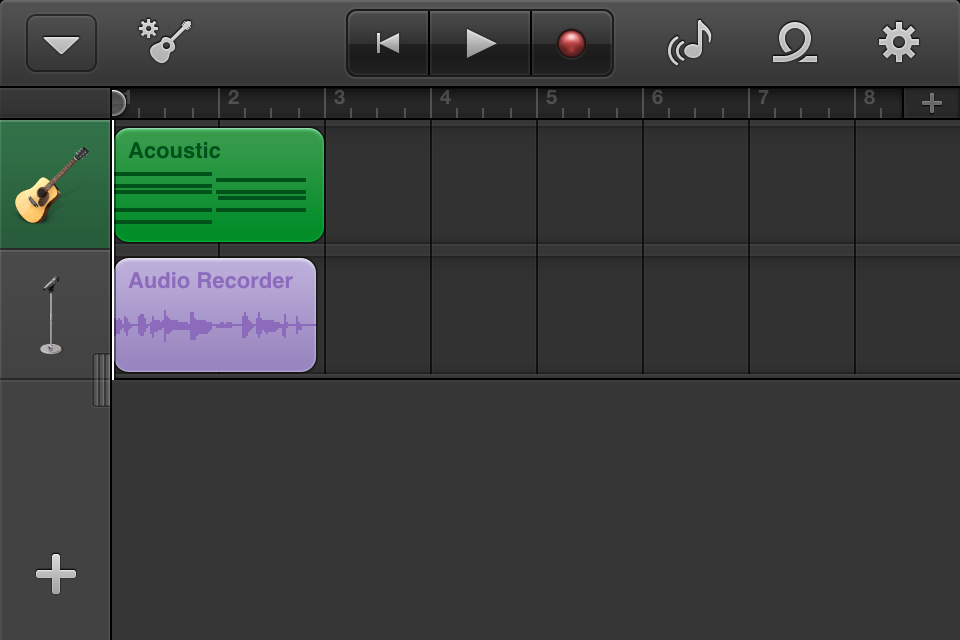Expand track headers using the side handle
Screen dimensions: 960x640
[x=102, y=380]
